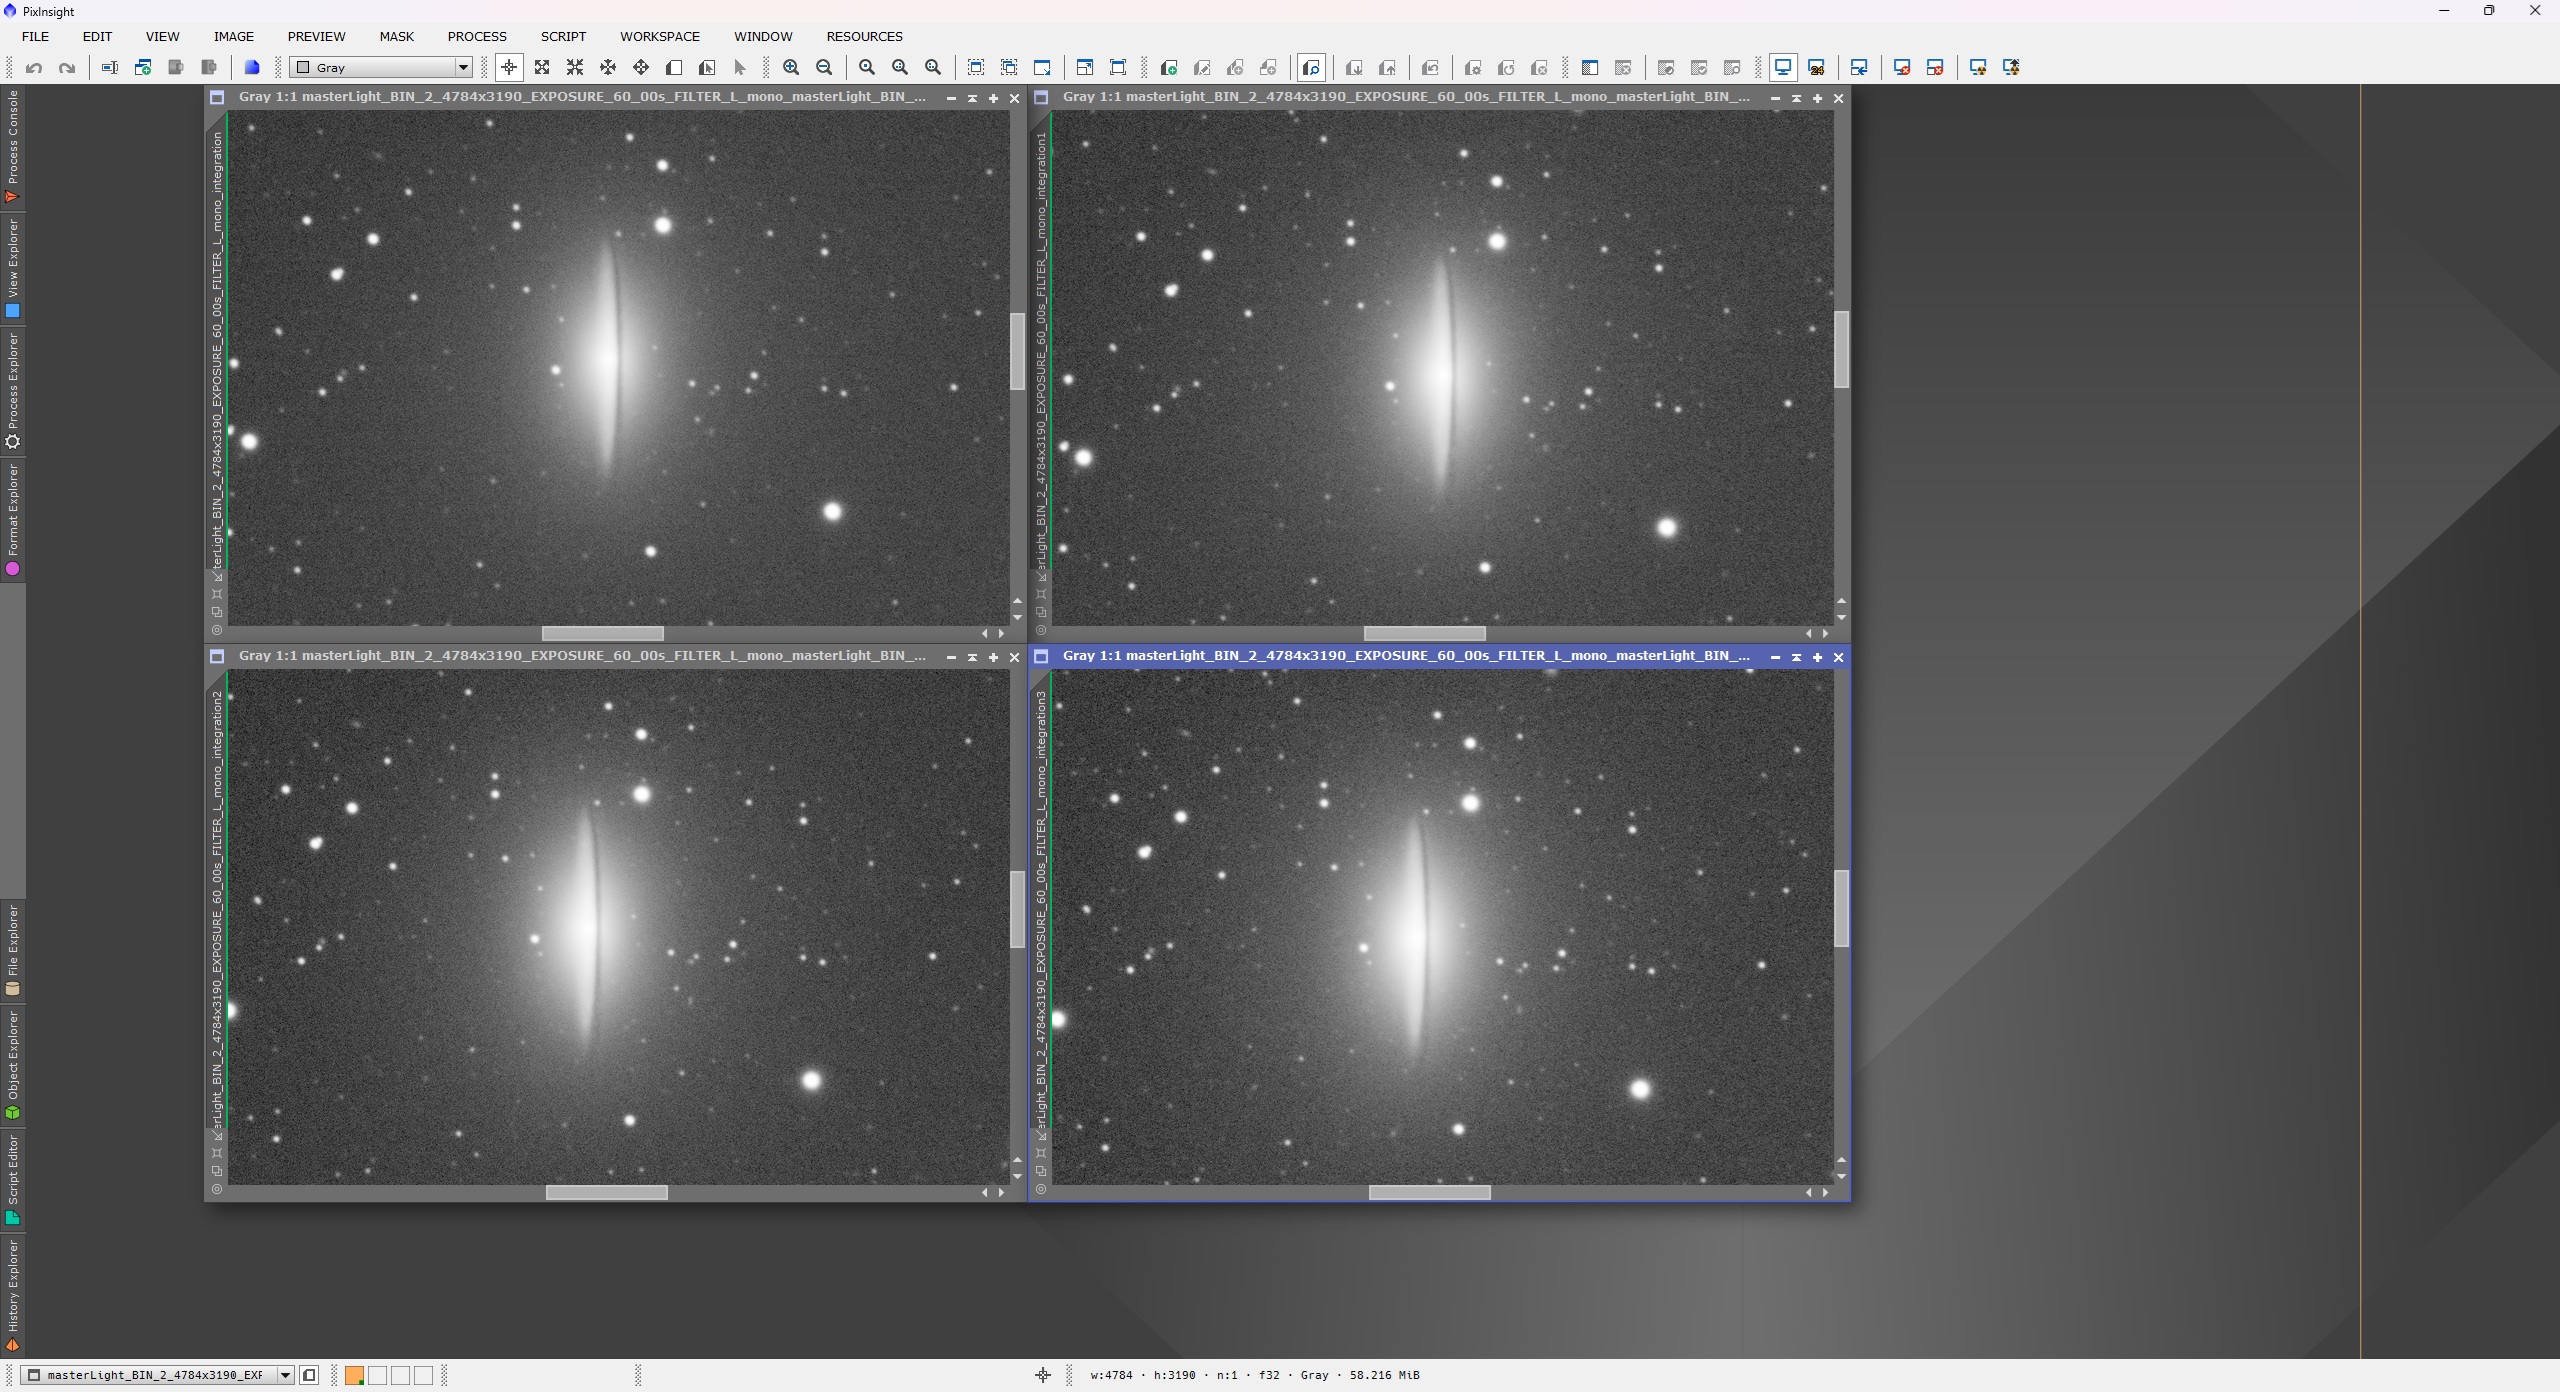Click scroll-right arrow in top-left window
The width and height of the screenshot is (2560, 1392).
click(x=1001, y=633)
